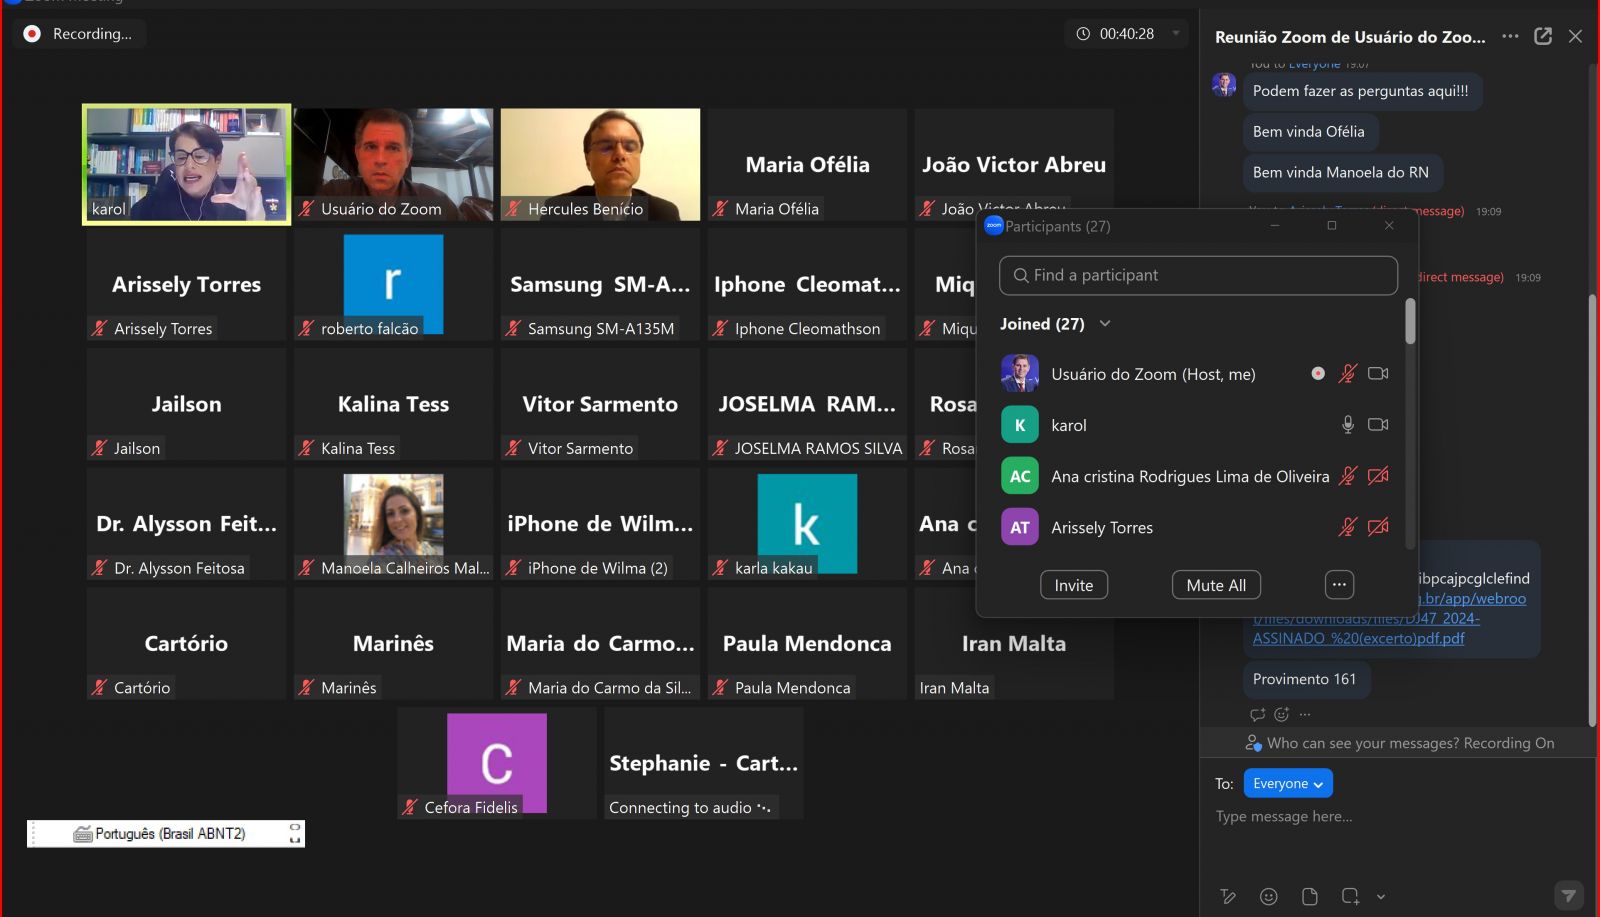
Task: Click the Bem vinda Ofélia chat message
Action: [x=1308, y=132]
